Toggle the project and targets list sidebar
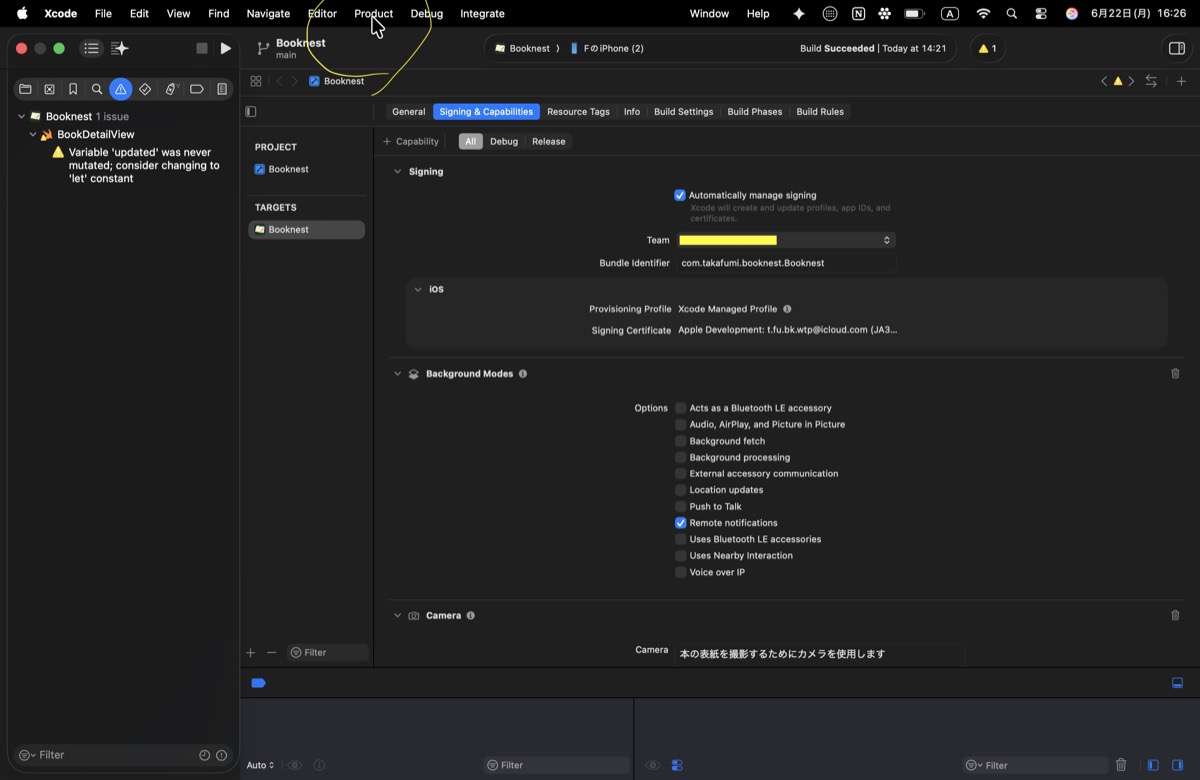Image resolution: width=1200 pixels, height=780 pixels. pyautogui.click(x=251, y=112)
